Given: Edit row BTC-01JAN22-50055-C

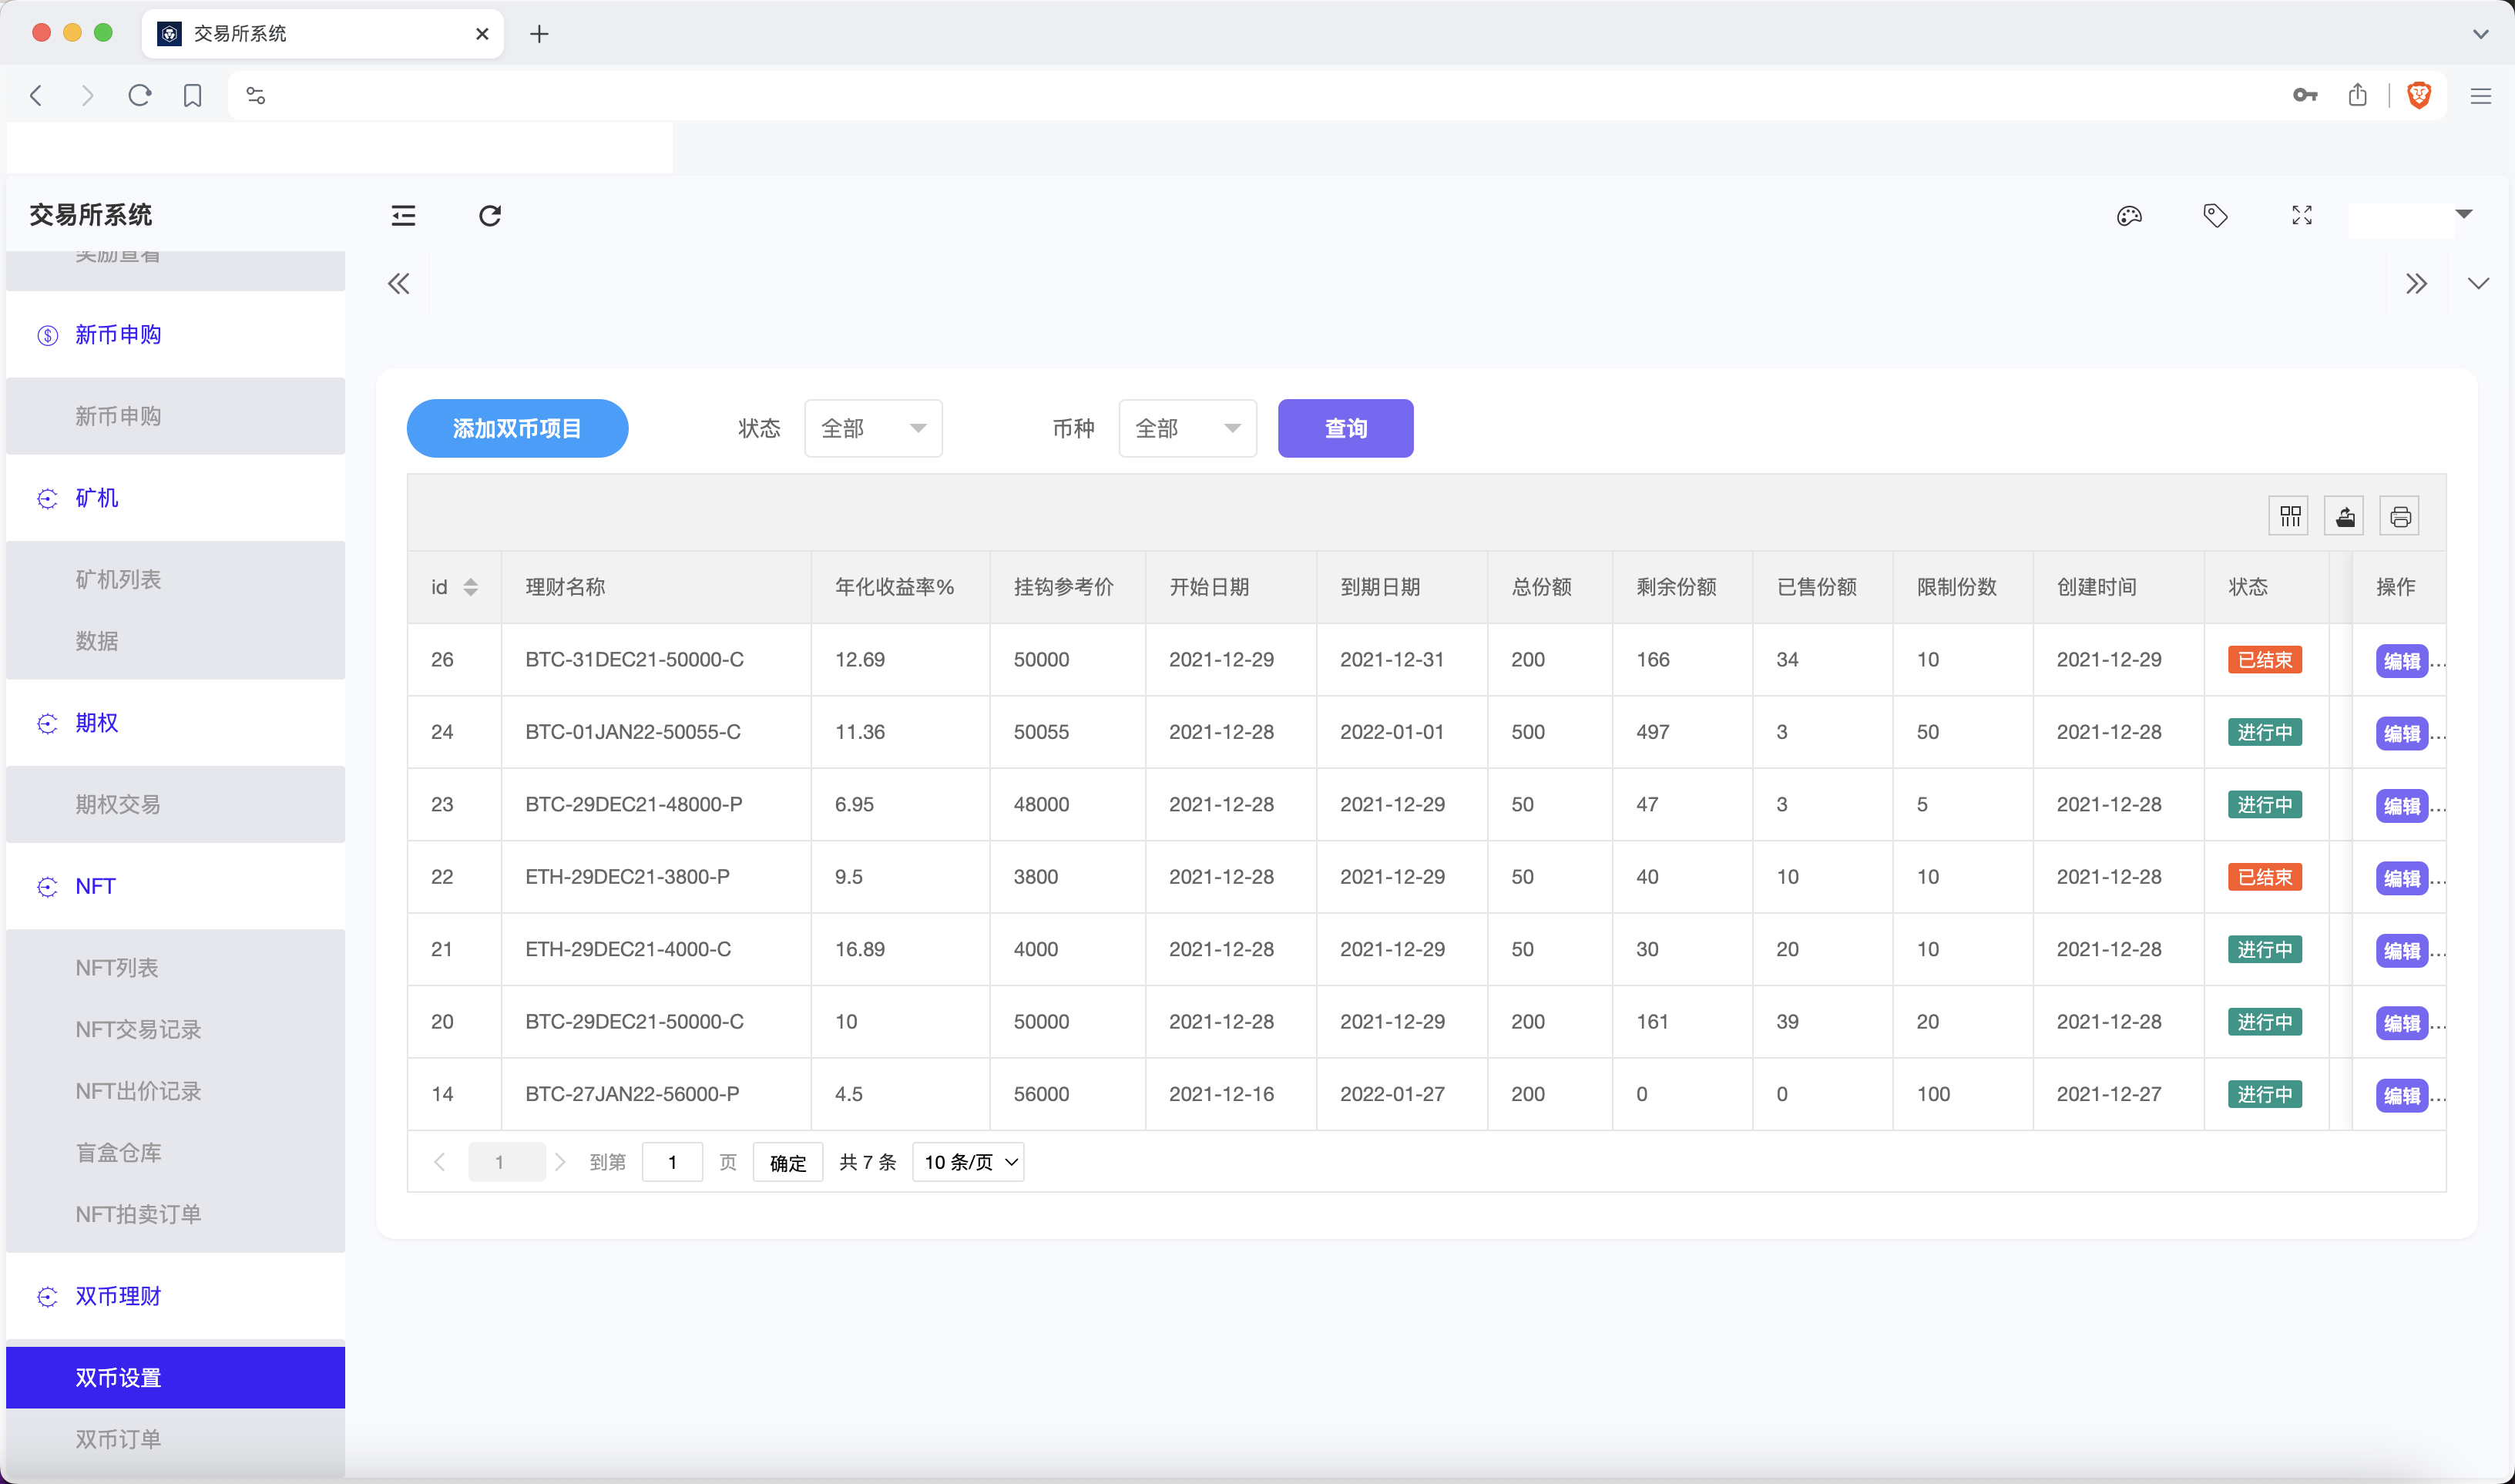Looking at the screenshot, I should tap(2401, 733).
